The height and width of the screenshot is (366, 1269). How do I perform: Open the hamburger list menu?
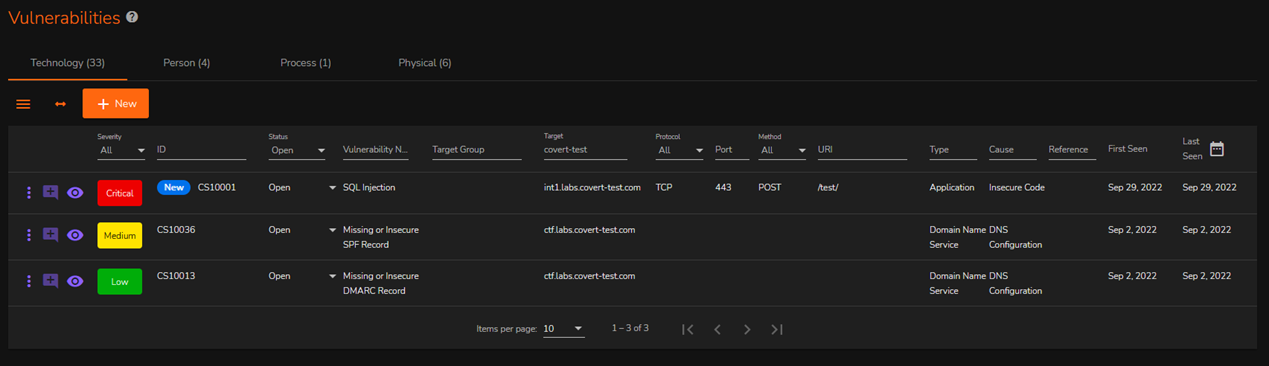click(23, 104)
